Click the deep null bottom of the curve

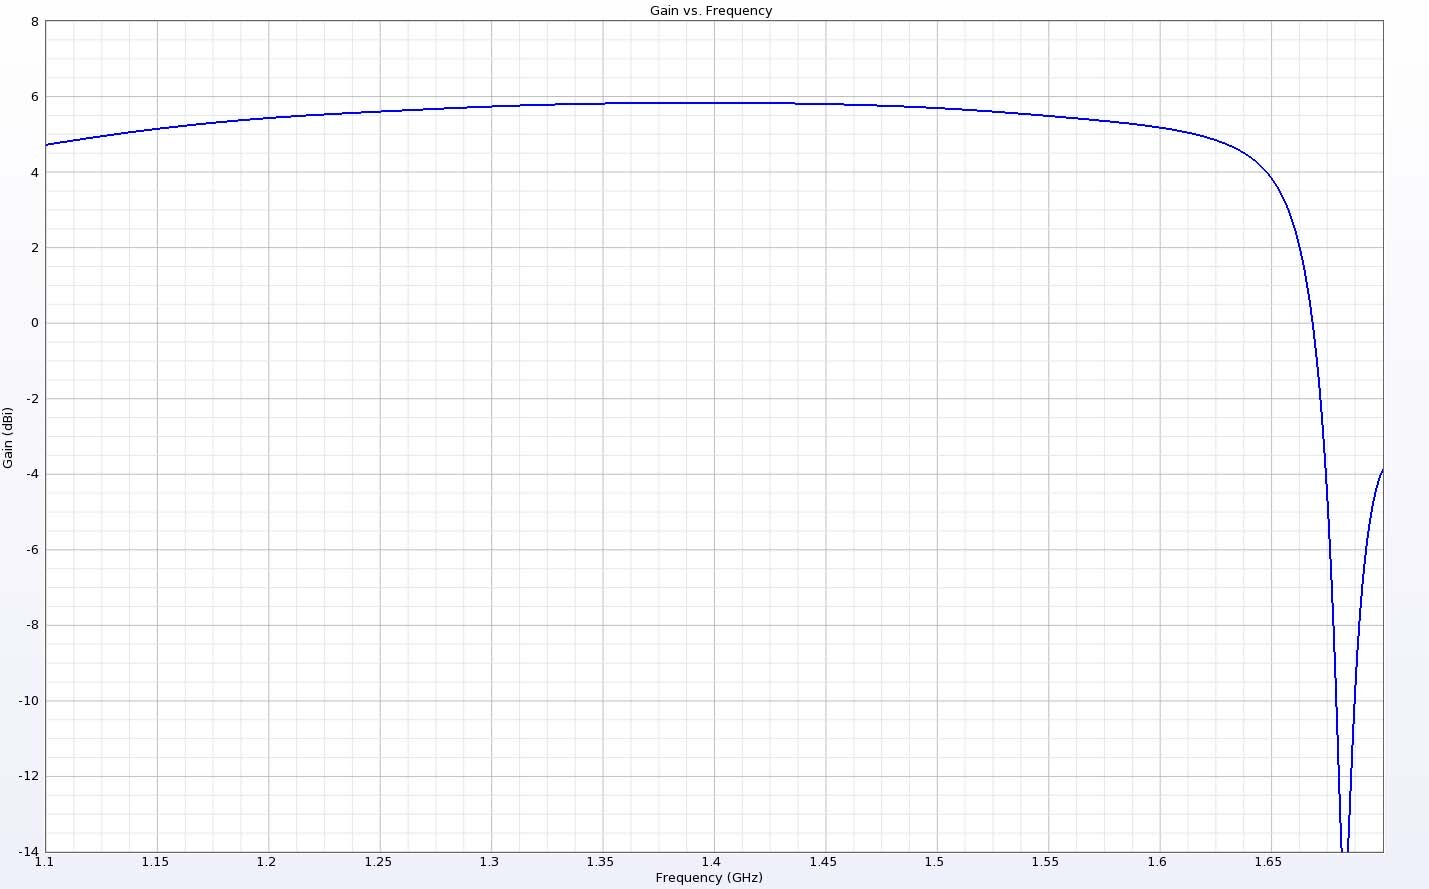pyautogui.click(x=1344, y=848)
